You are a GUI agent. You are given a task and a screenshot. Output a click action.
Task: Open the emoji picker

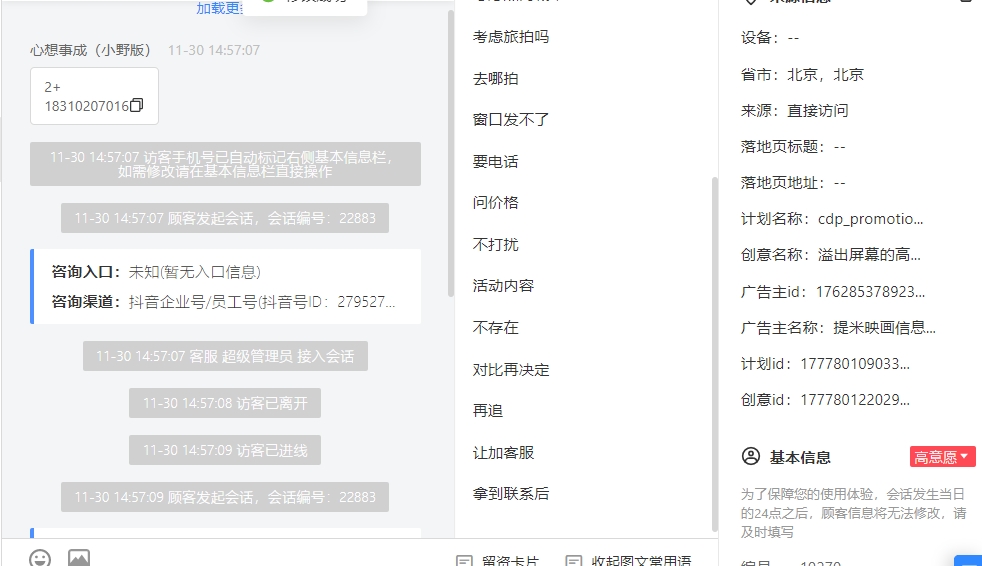(40, 558)
